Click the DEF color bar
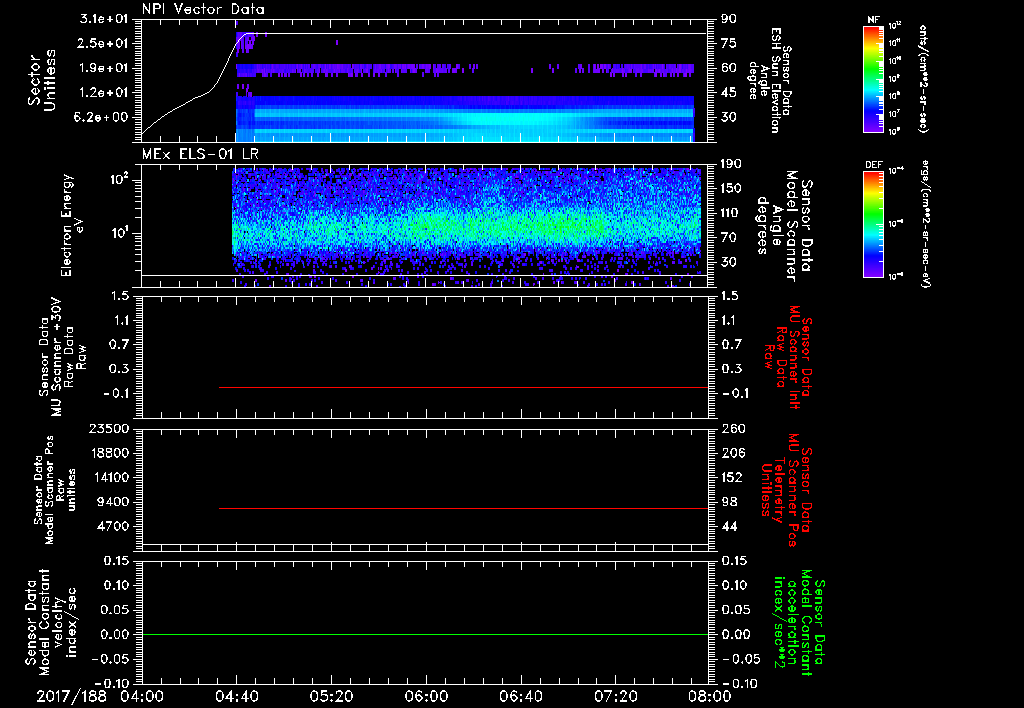The height and width of the screenshot is (708, 1024). (x=873, y=224)
